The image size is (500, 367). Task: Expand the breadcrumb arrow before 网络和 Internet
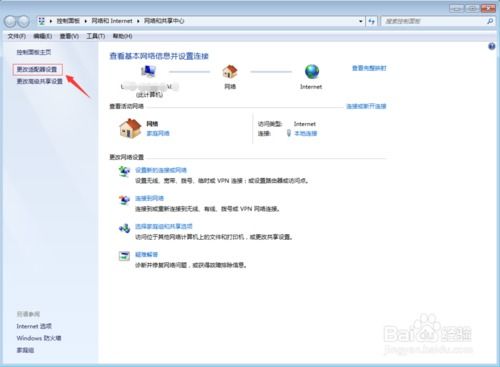(x=86, y=21)
